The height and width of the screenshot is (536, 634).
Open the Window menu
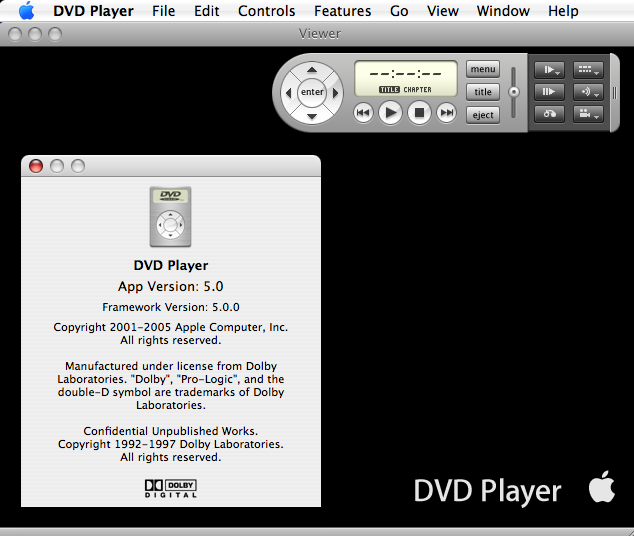point(503,11)
